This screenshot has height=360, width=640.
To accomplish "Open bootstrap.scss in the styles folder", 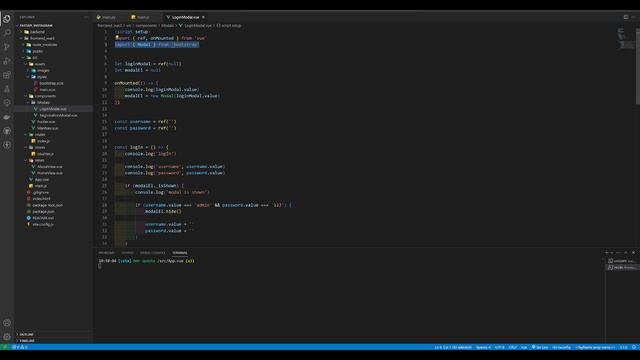I will click(51, 83).
